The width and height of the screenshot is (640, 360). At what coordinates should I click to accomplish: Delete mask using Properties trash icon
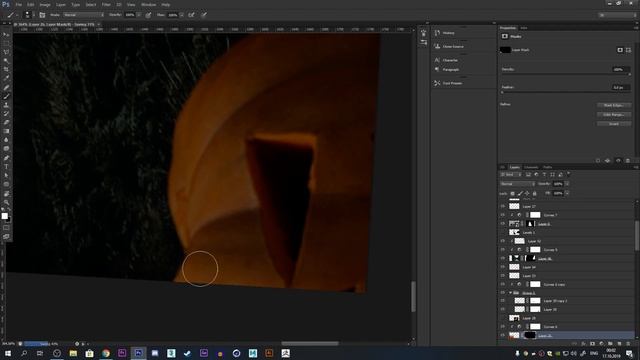click(628, 161)
